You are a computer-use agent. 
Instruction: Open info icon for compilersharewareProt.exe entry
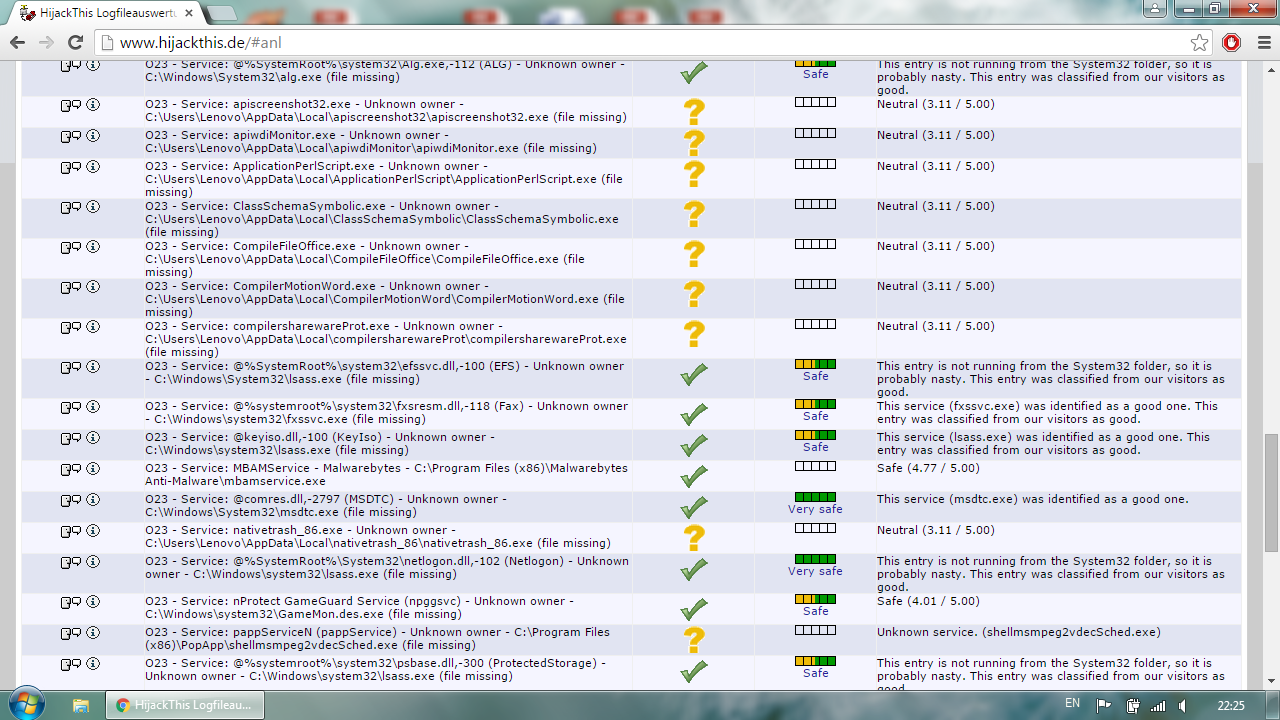pos(93,327)
